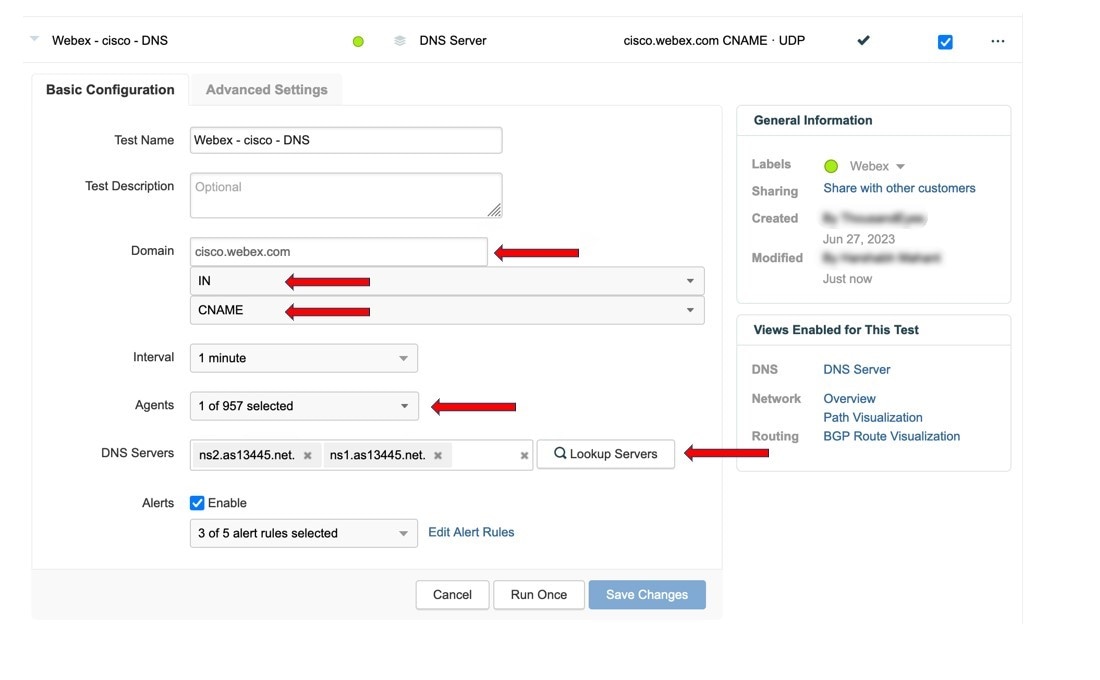
Task: Open the Agents 1 of 957 selected dropdown
Action: 304,406
